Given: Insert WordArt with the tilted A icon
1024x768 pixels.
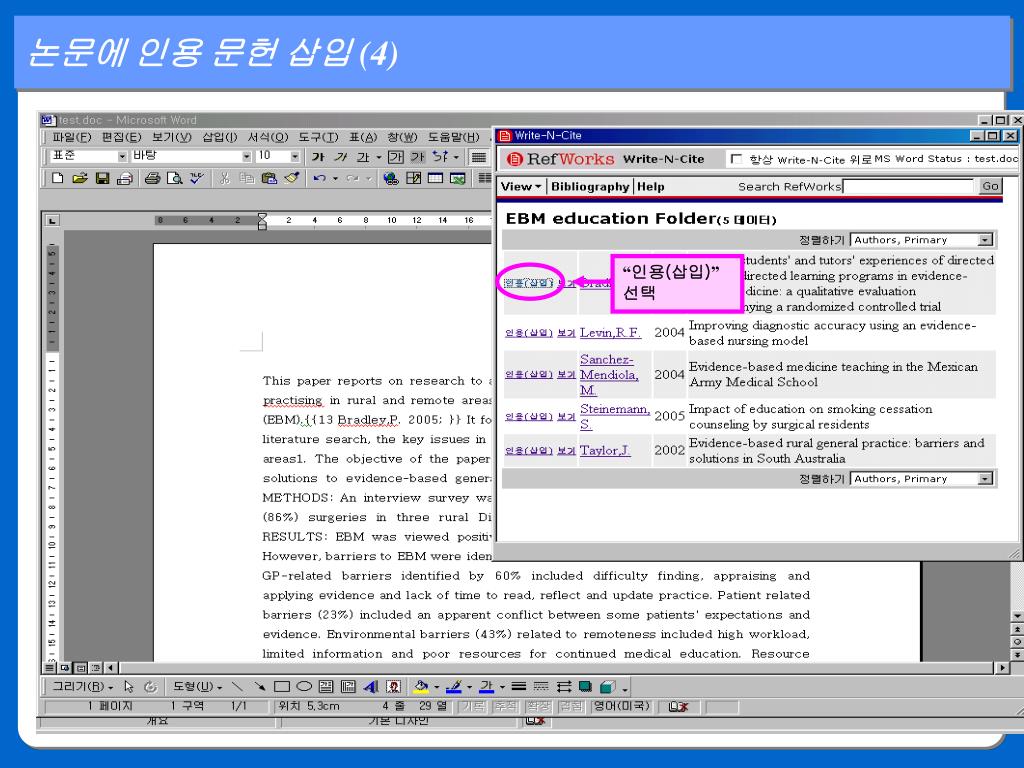Looking at the screenshot, I should pos(371,686).
